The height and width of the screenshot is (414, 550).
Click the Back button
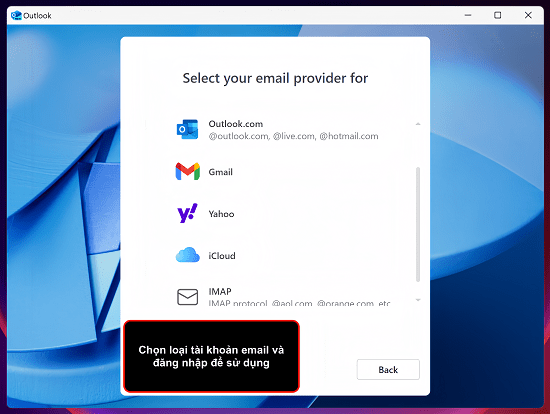coord(388,369)
